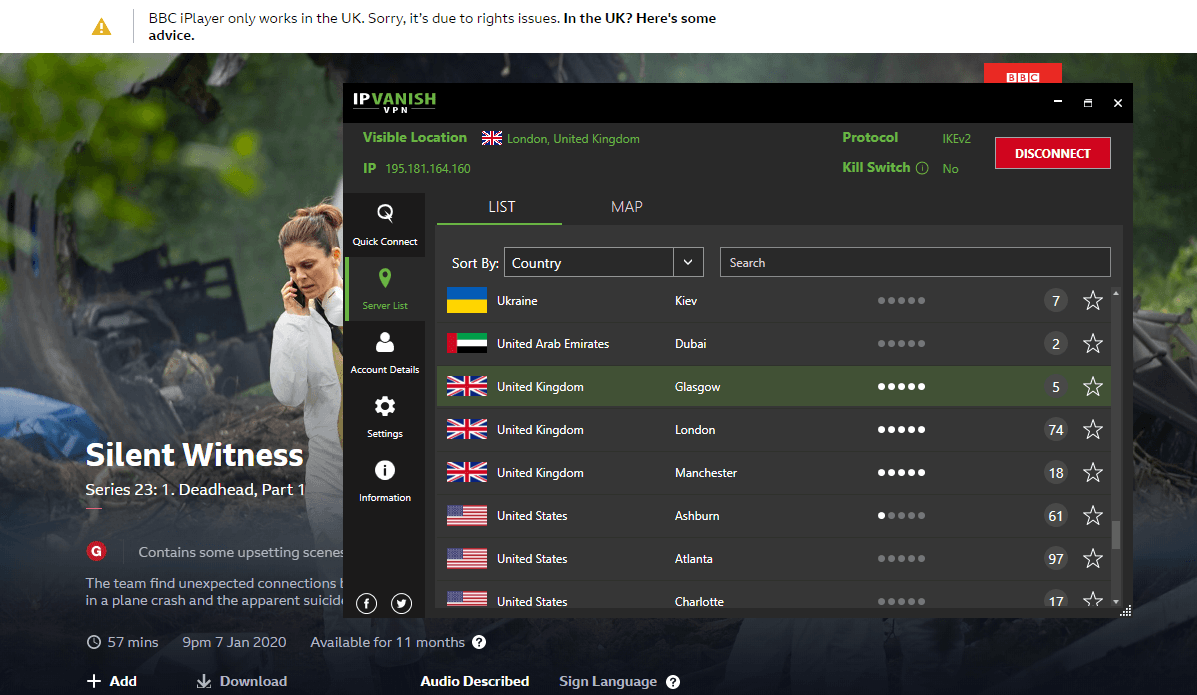Screen dimensions: 1197x695
Task: Select the Kiev city name
Action: [686, 301]
